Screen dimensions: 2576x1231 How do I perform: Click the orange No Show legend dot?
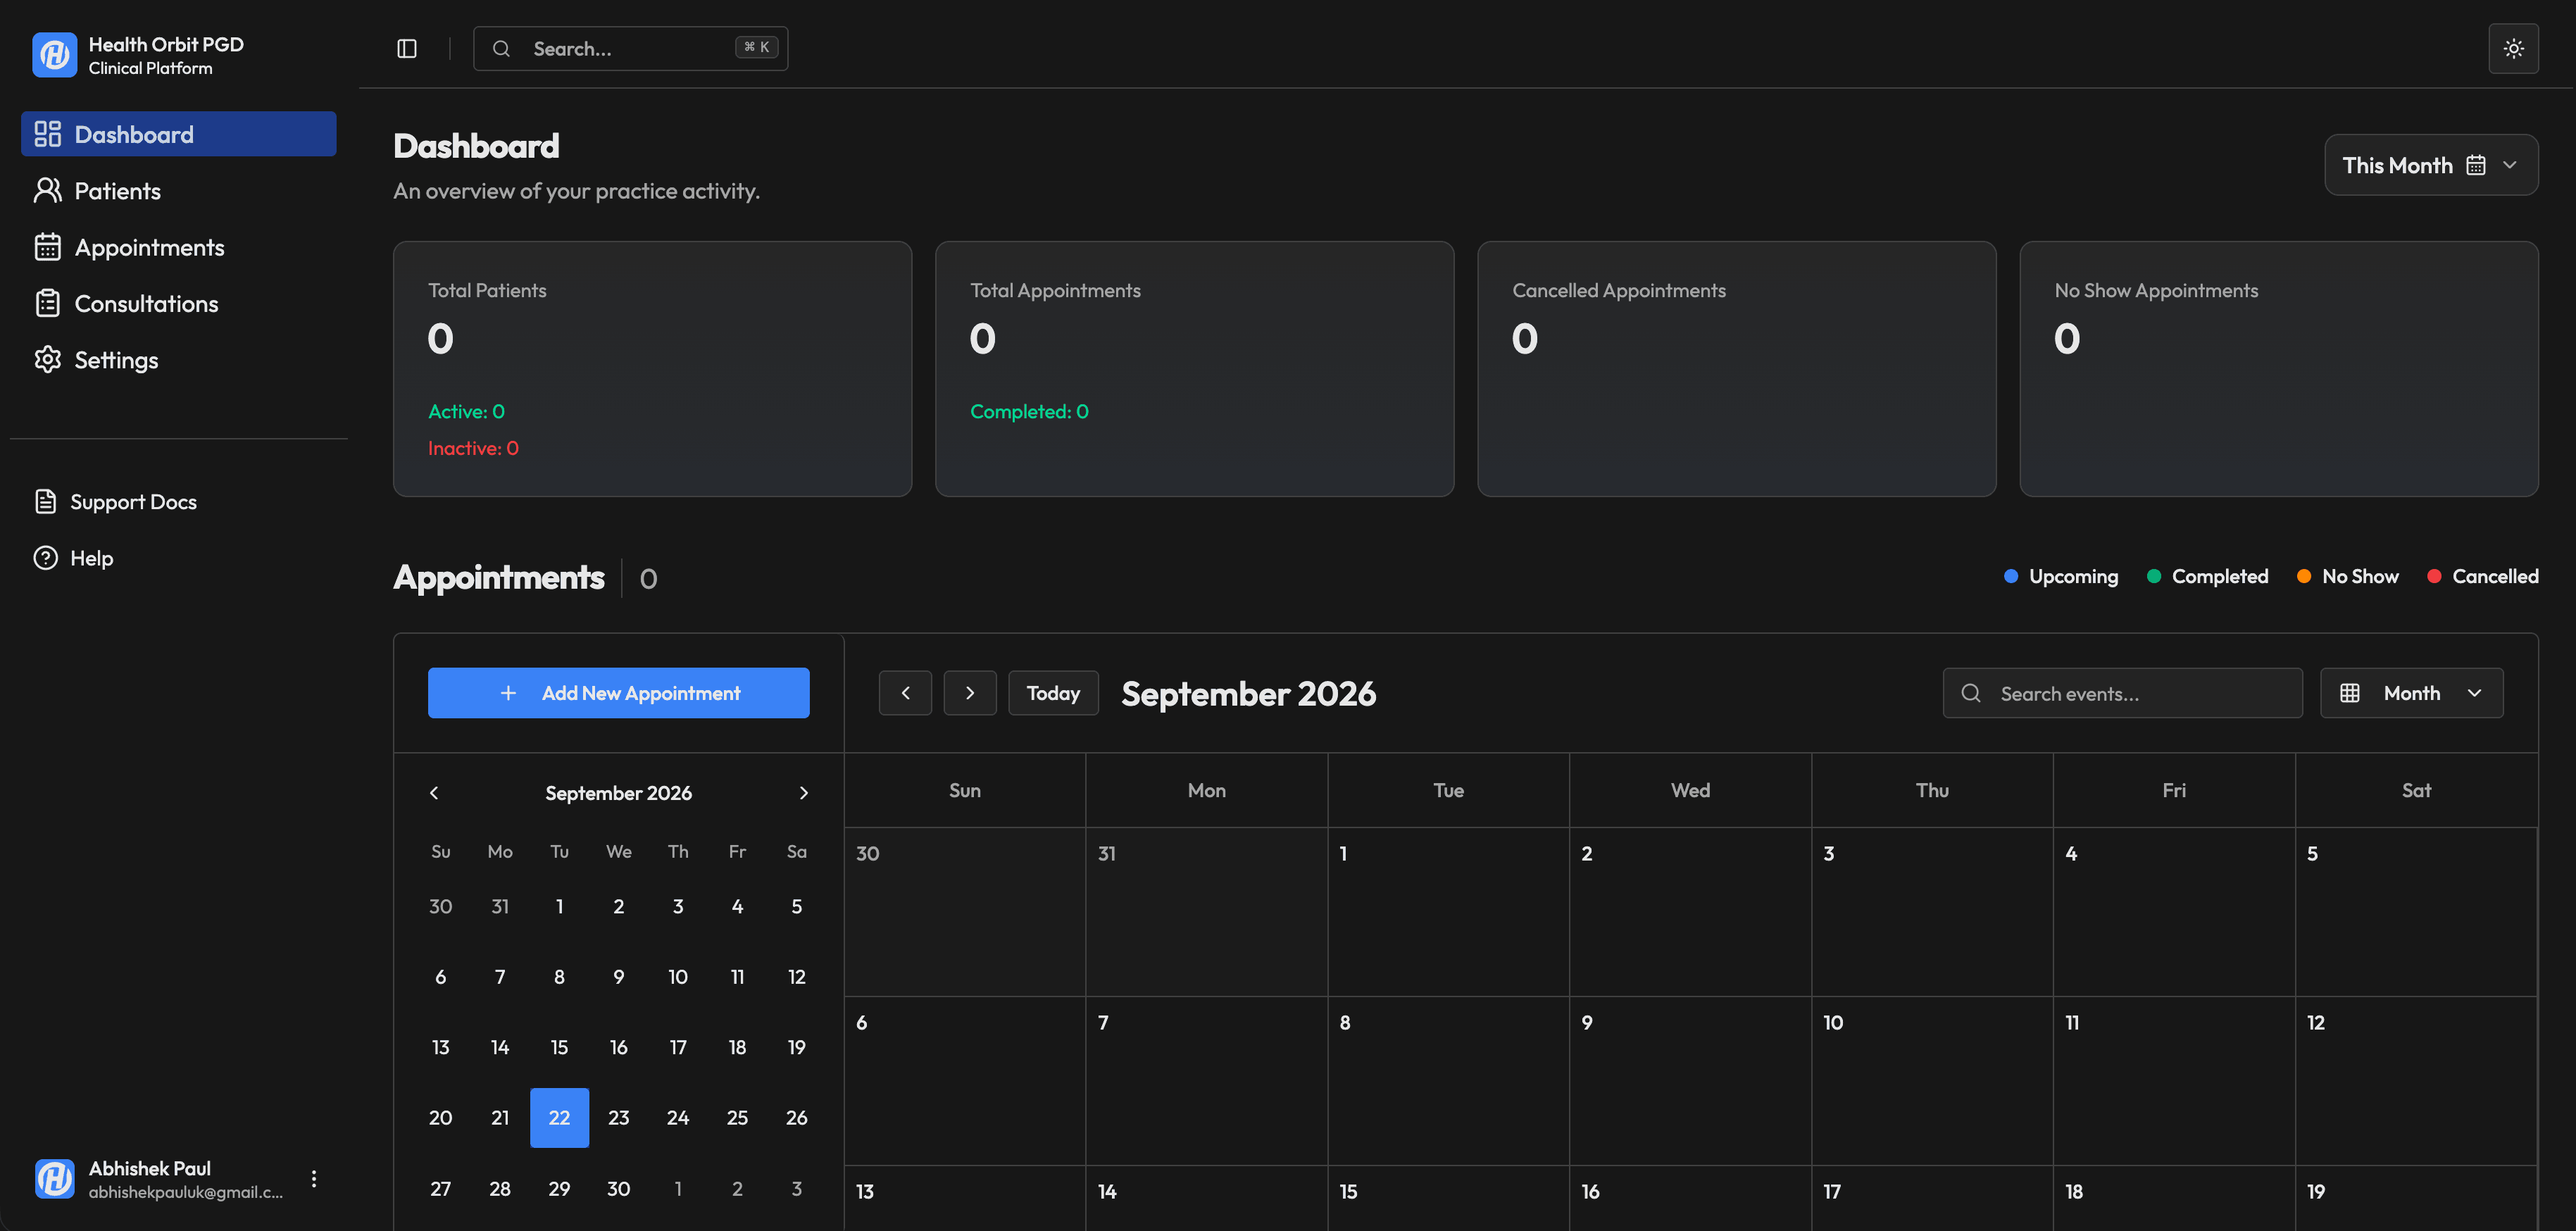[2303, 576]
